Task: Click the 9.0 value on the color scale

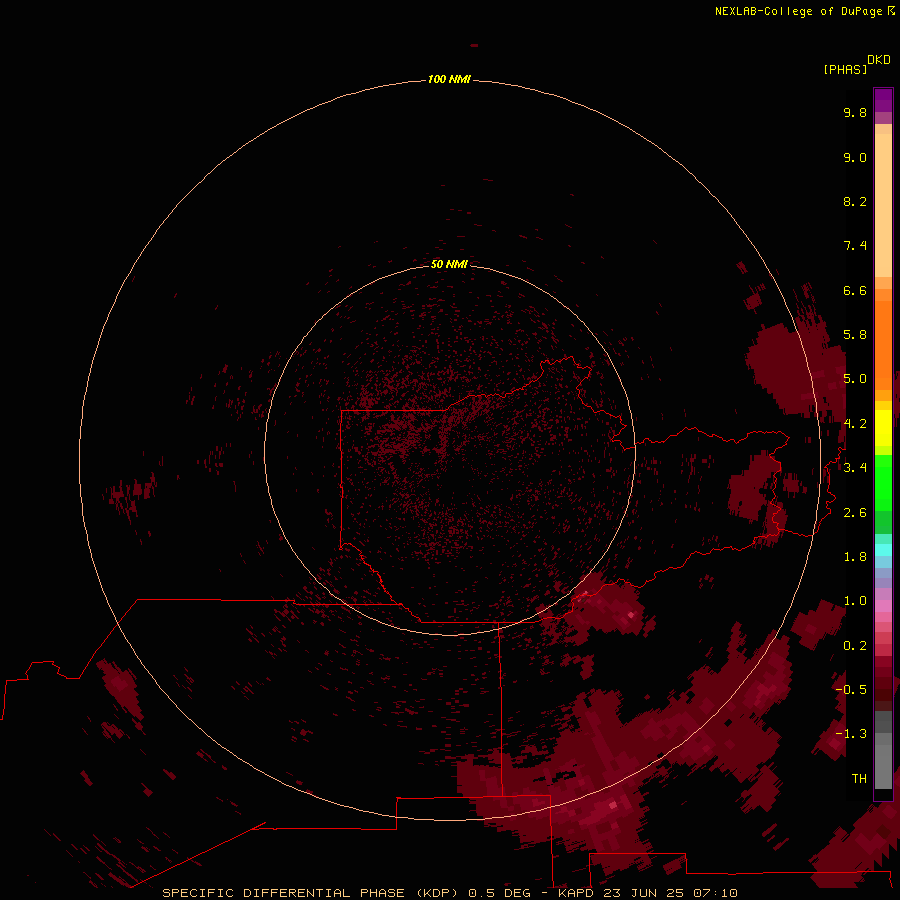Action: pos(855,157)
